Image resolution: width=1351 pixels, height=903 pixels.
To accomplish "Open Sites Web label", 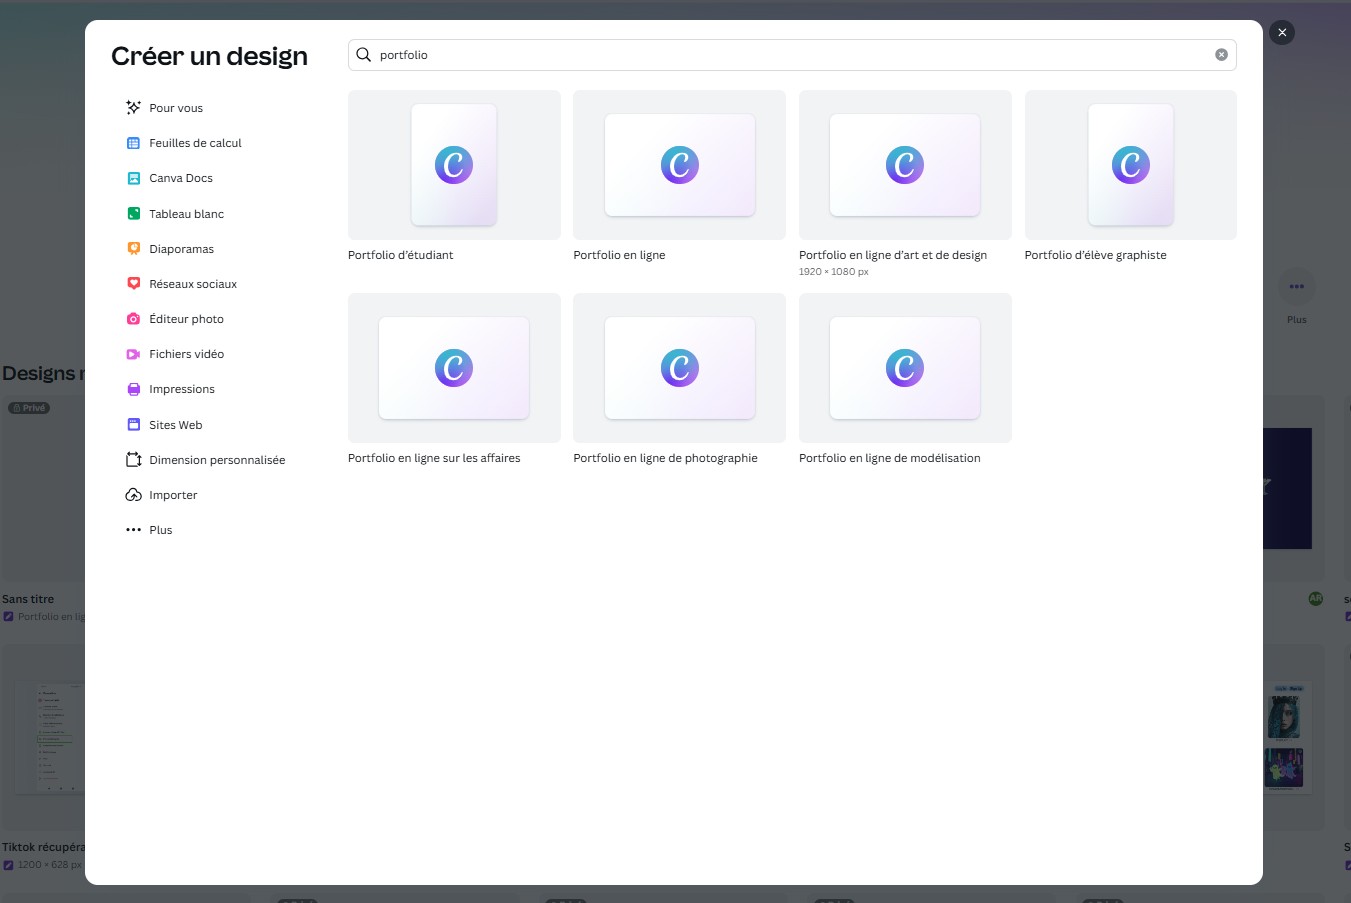I will pos(176,425).
